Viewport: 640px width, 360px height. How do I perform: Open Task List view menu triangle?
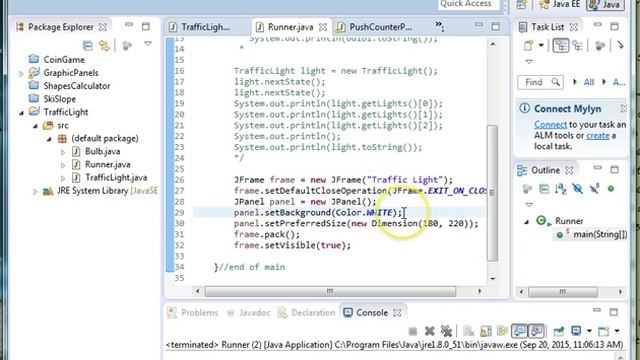point(529,62)
